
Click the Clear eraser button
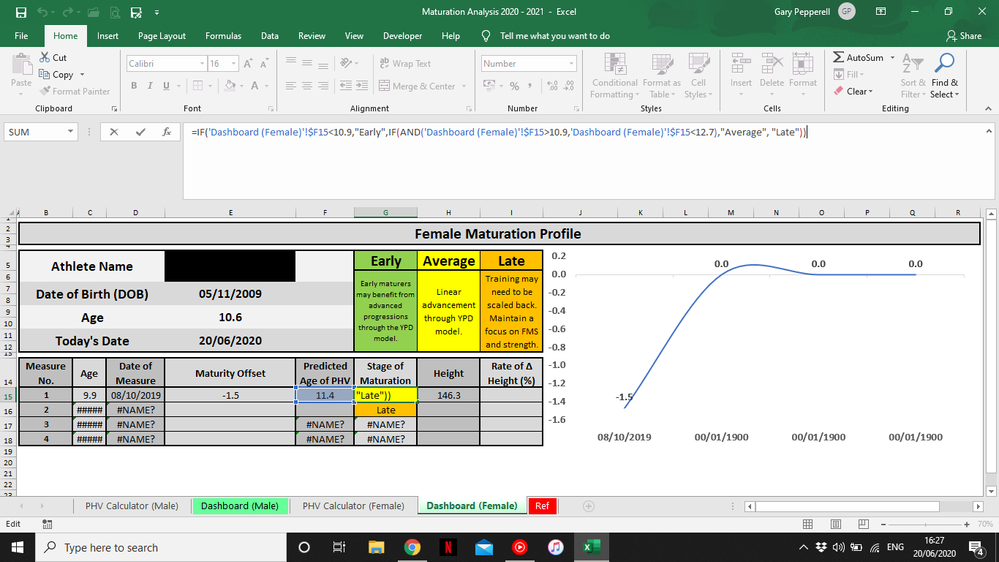tap(853, 91)
